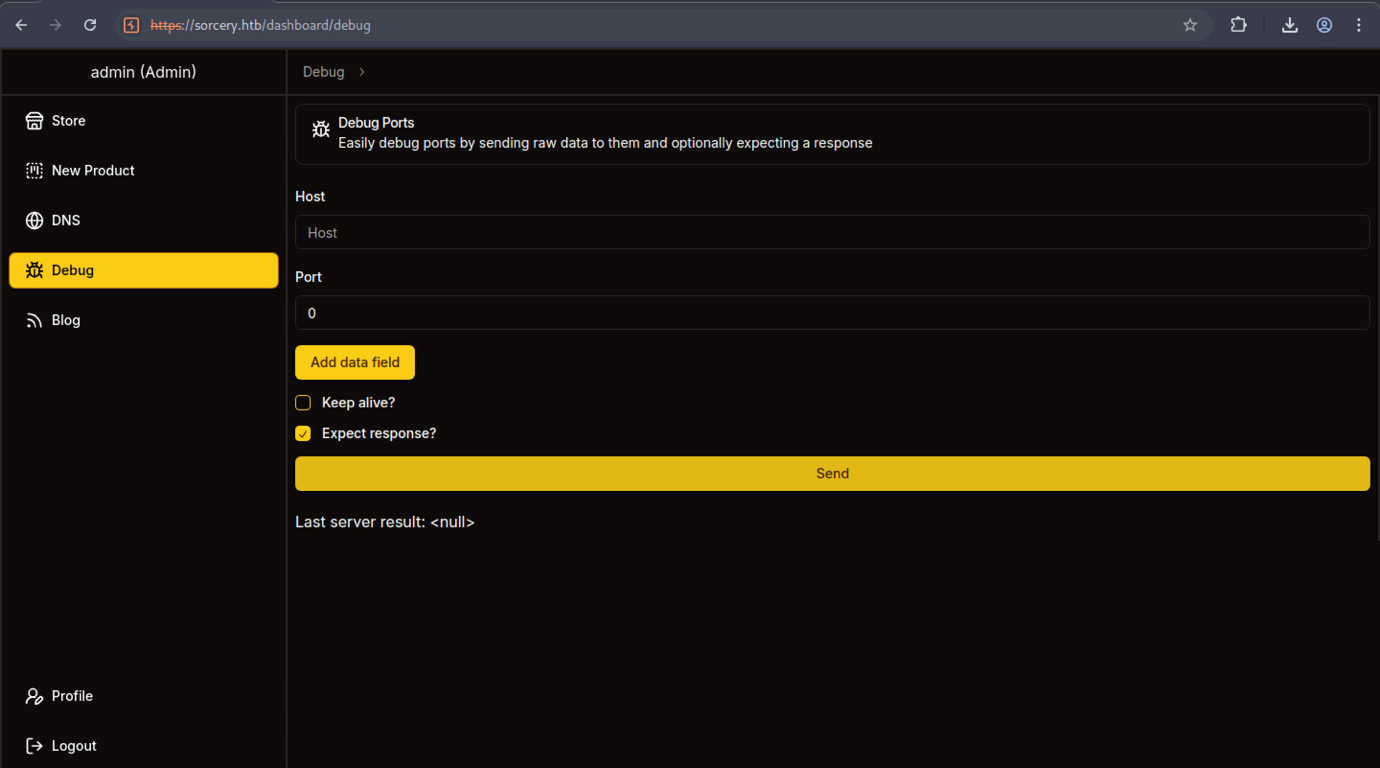
Task: Bookmark this page with the star icon
Action: 1190,25
